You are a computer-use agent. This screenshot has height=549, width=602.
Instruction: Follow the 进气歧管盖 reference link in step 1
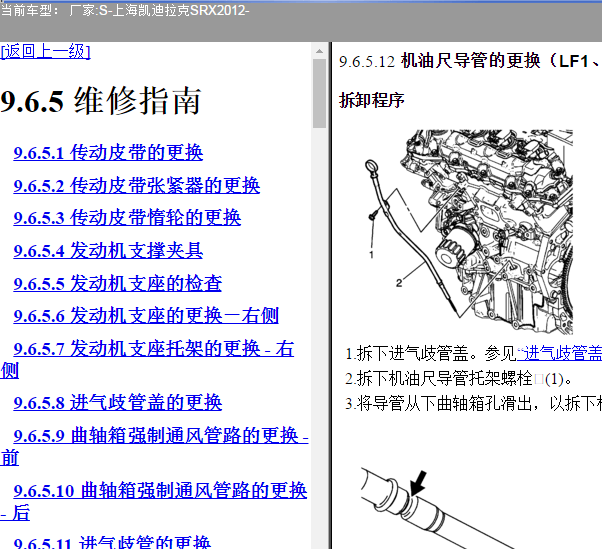(559, 354)
